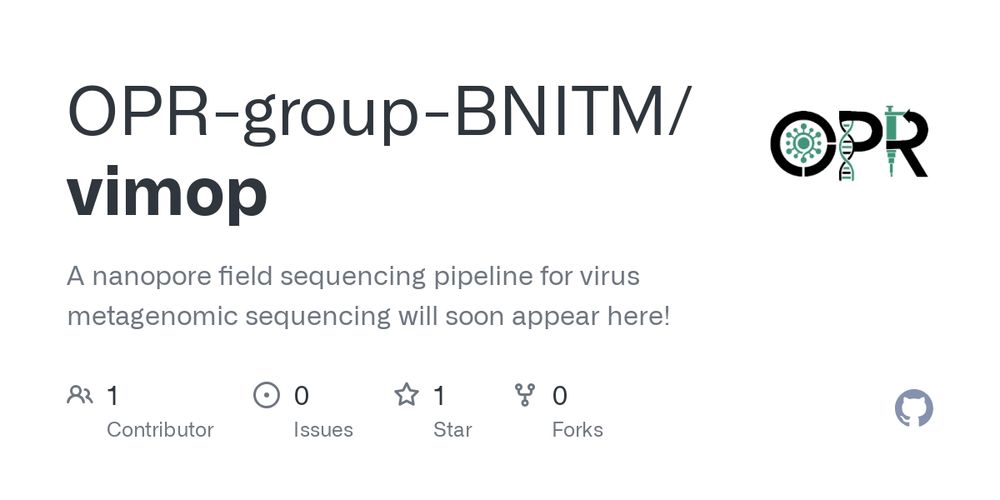1000x500 pixels.
Task: Click the nanopore pipeline description text
Action: pyautogui.click(x=369, y=297)
